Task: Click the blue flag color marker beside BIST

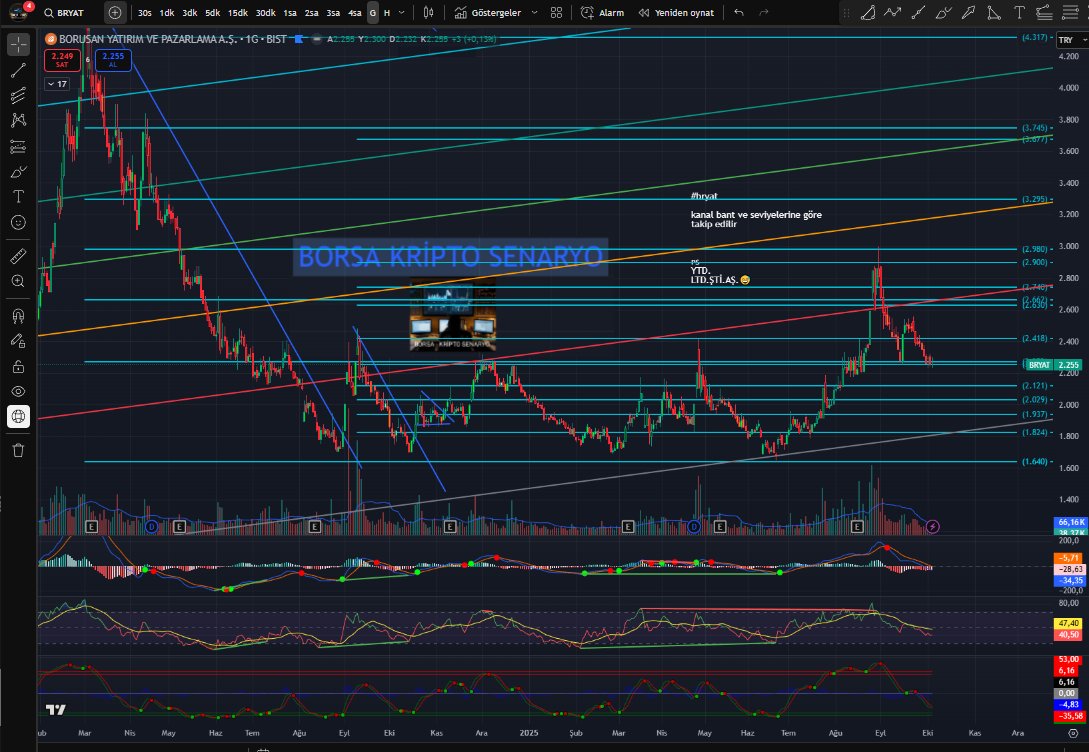Action: (299, 39)
